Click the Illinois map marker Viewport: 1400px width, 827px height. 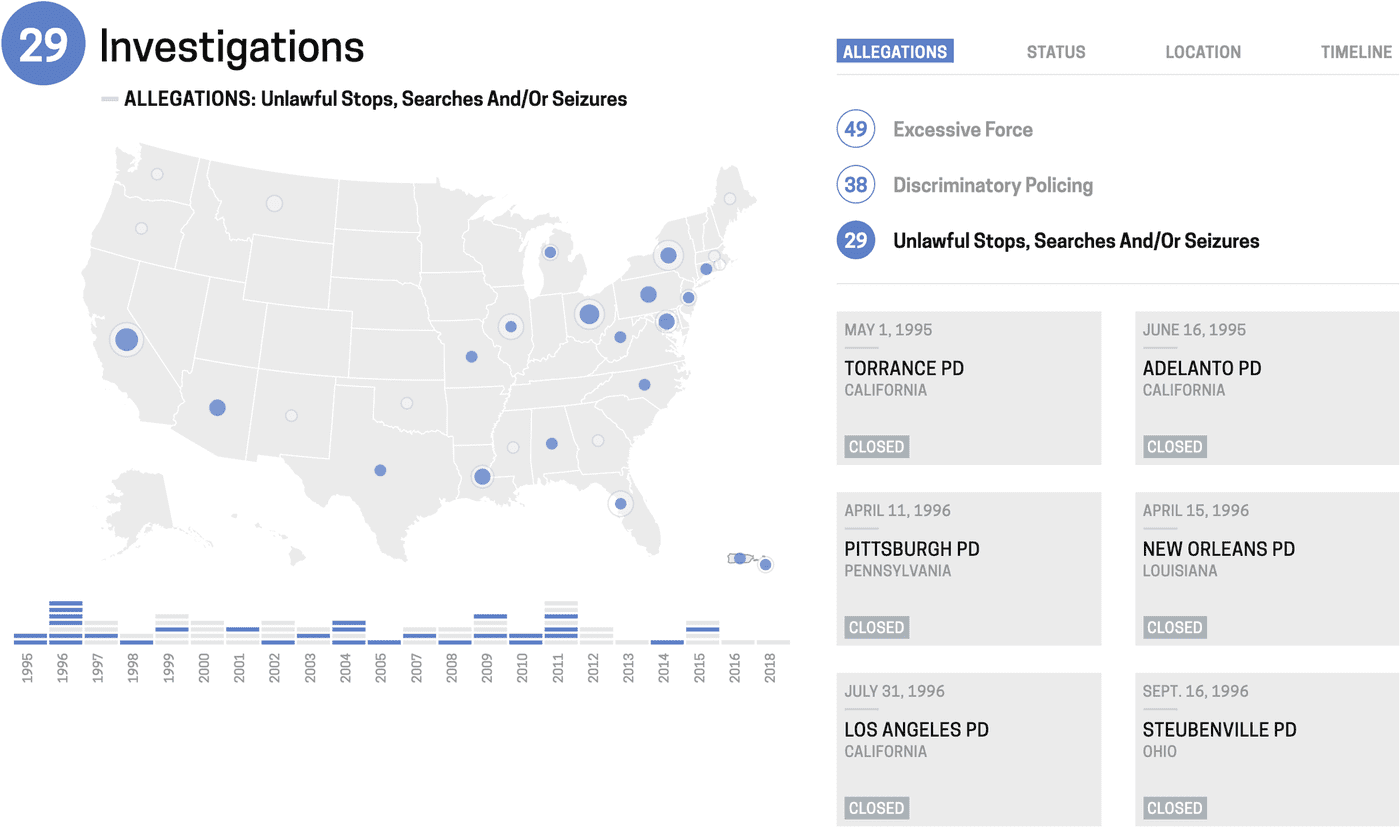[511, 326]
